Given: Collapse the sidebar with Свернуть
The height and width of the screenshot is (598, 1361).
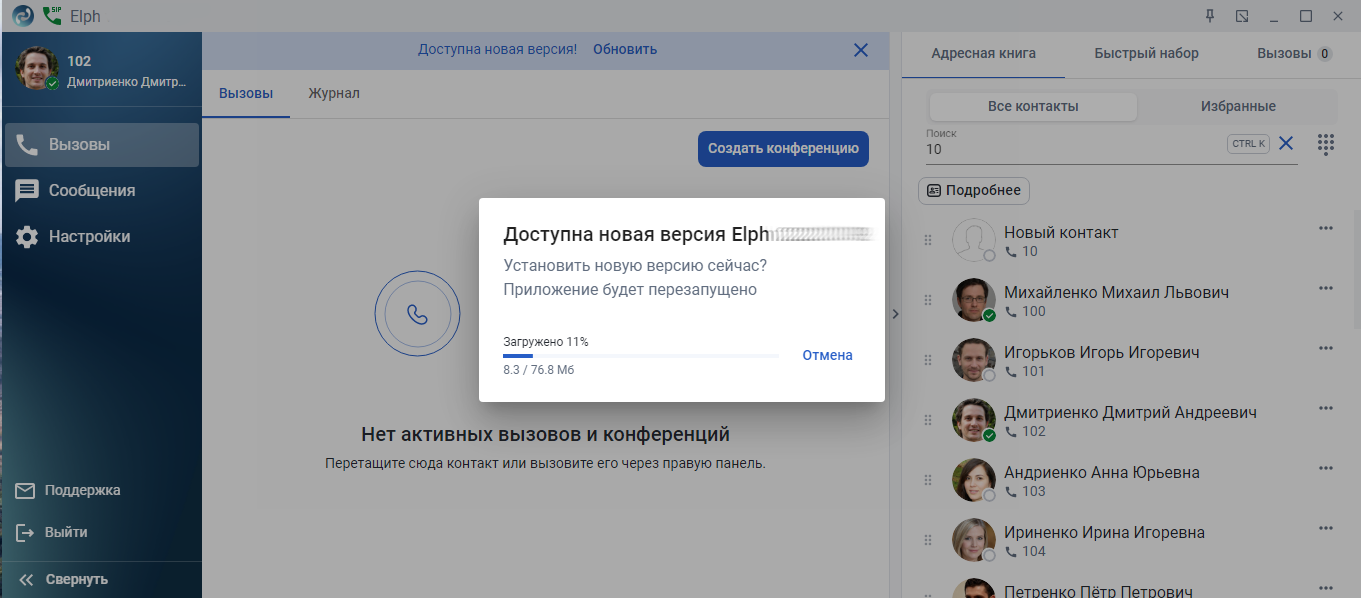Looking at the screenshot, I should 76,579.
